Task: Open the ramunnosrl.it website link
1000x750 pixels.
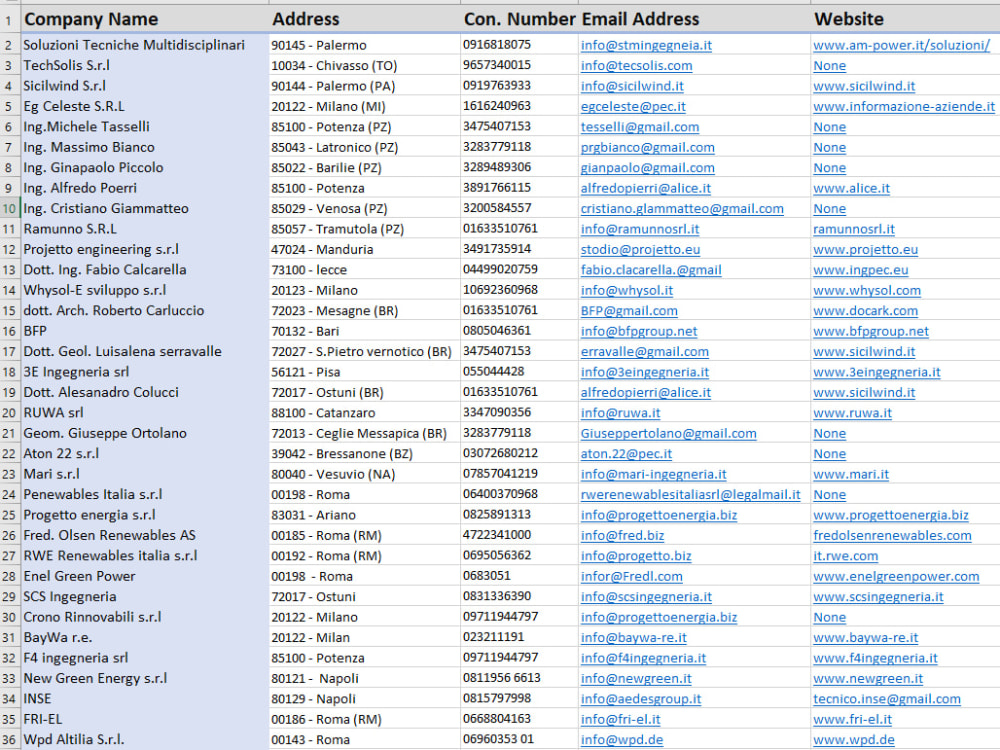Action: 853,229
